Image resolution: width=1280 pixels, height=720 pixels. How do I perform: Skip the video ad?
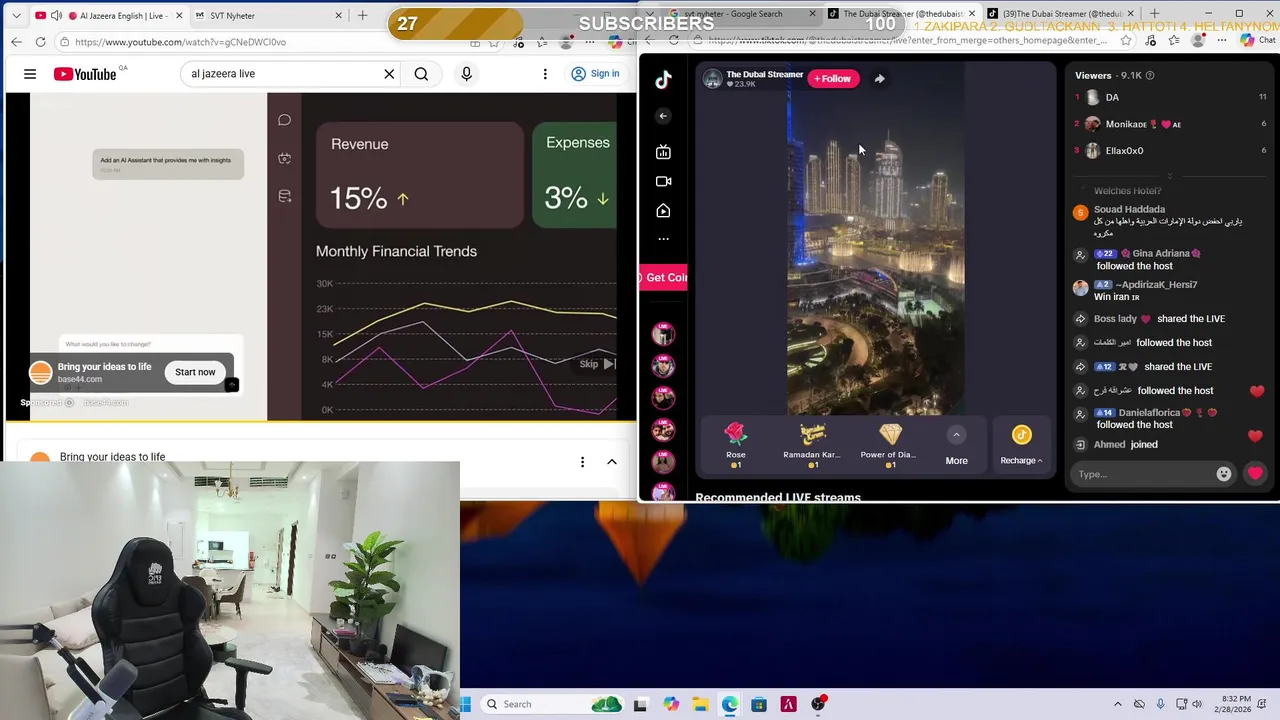click(x=597, y=364)
